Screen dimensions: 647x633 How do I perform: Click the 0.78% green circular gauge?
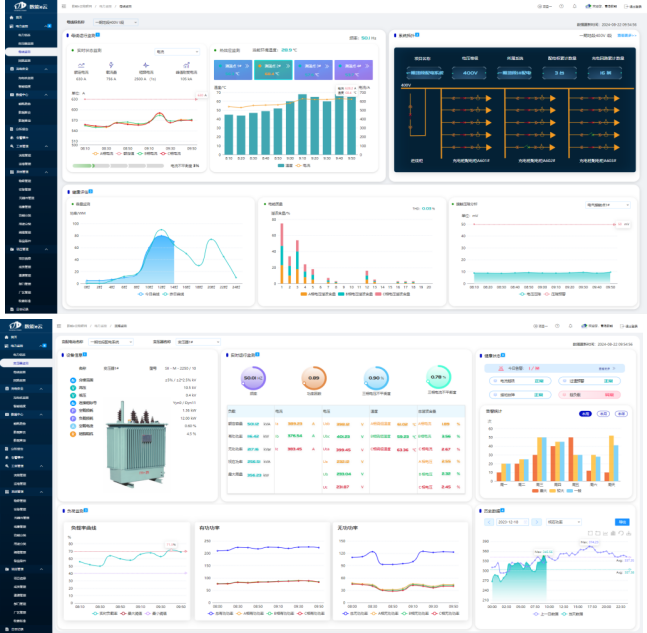[x=439, y=380]
